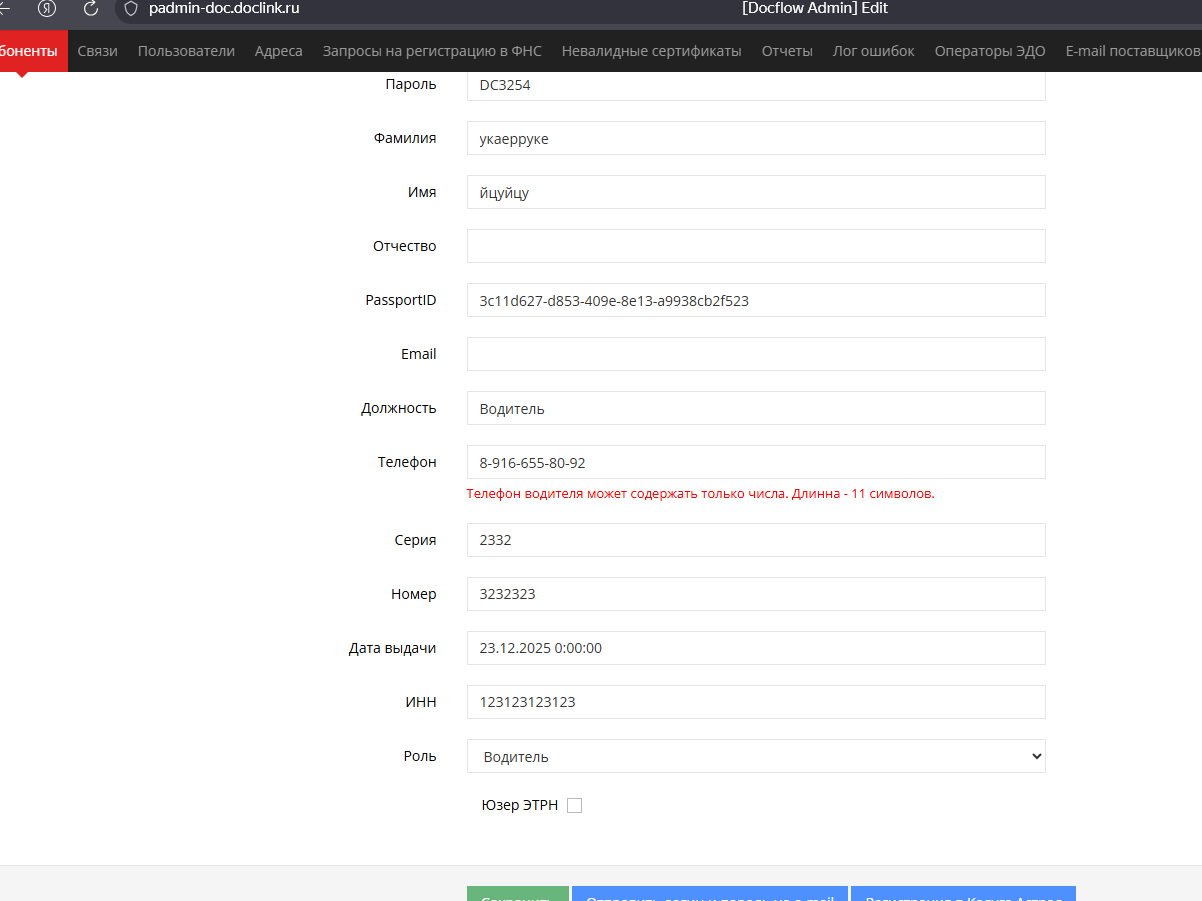Open the Операторы ЭДО menu item
This screenshot has width=1202, height=901.
tap(990, 51)
